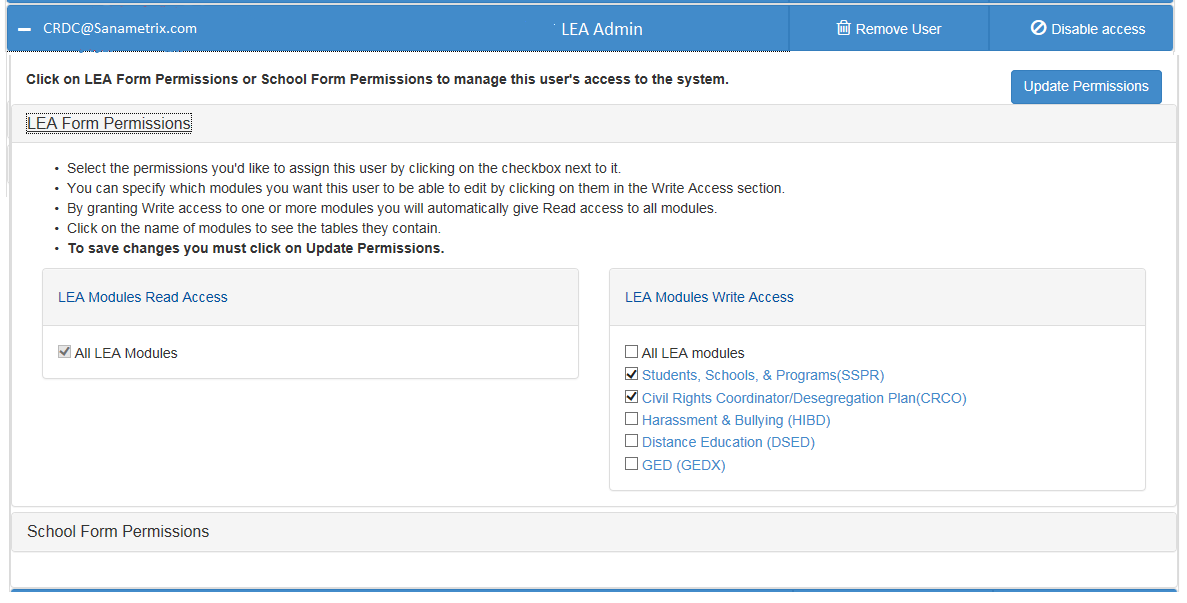
Task: Open the Distance Education (DSED) link
Action: (x=728, y=442)
